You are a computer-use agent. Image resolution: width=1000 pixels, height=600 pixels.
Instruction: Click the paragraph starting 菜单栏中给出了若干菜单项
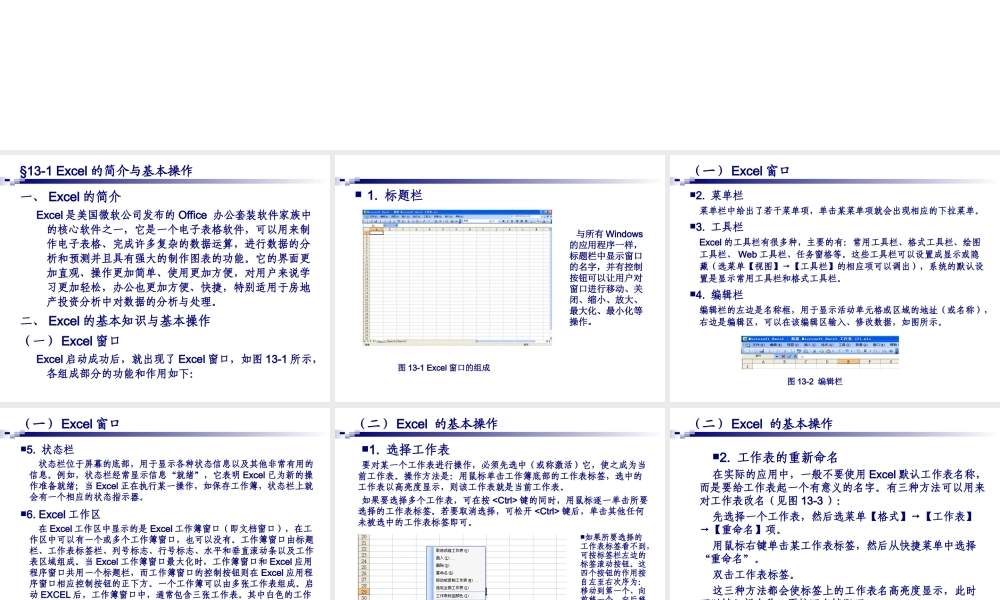pyautogui.click(x=839, y=210)
